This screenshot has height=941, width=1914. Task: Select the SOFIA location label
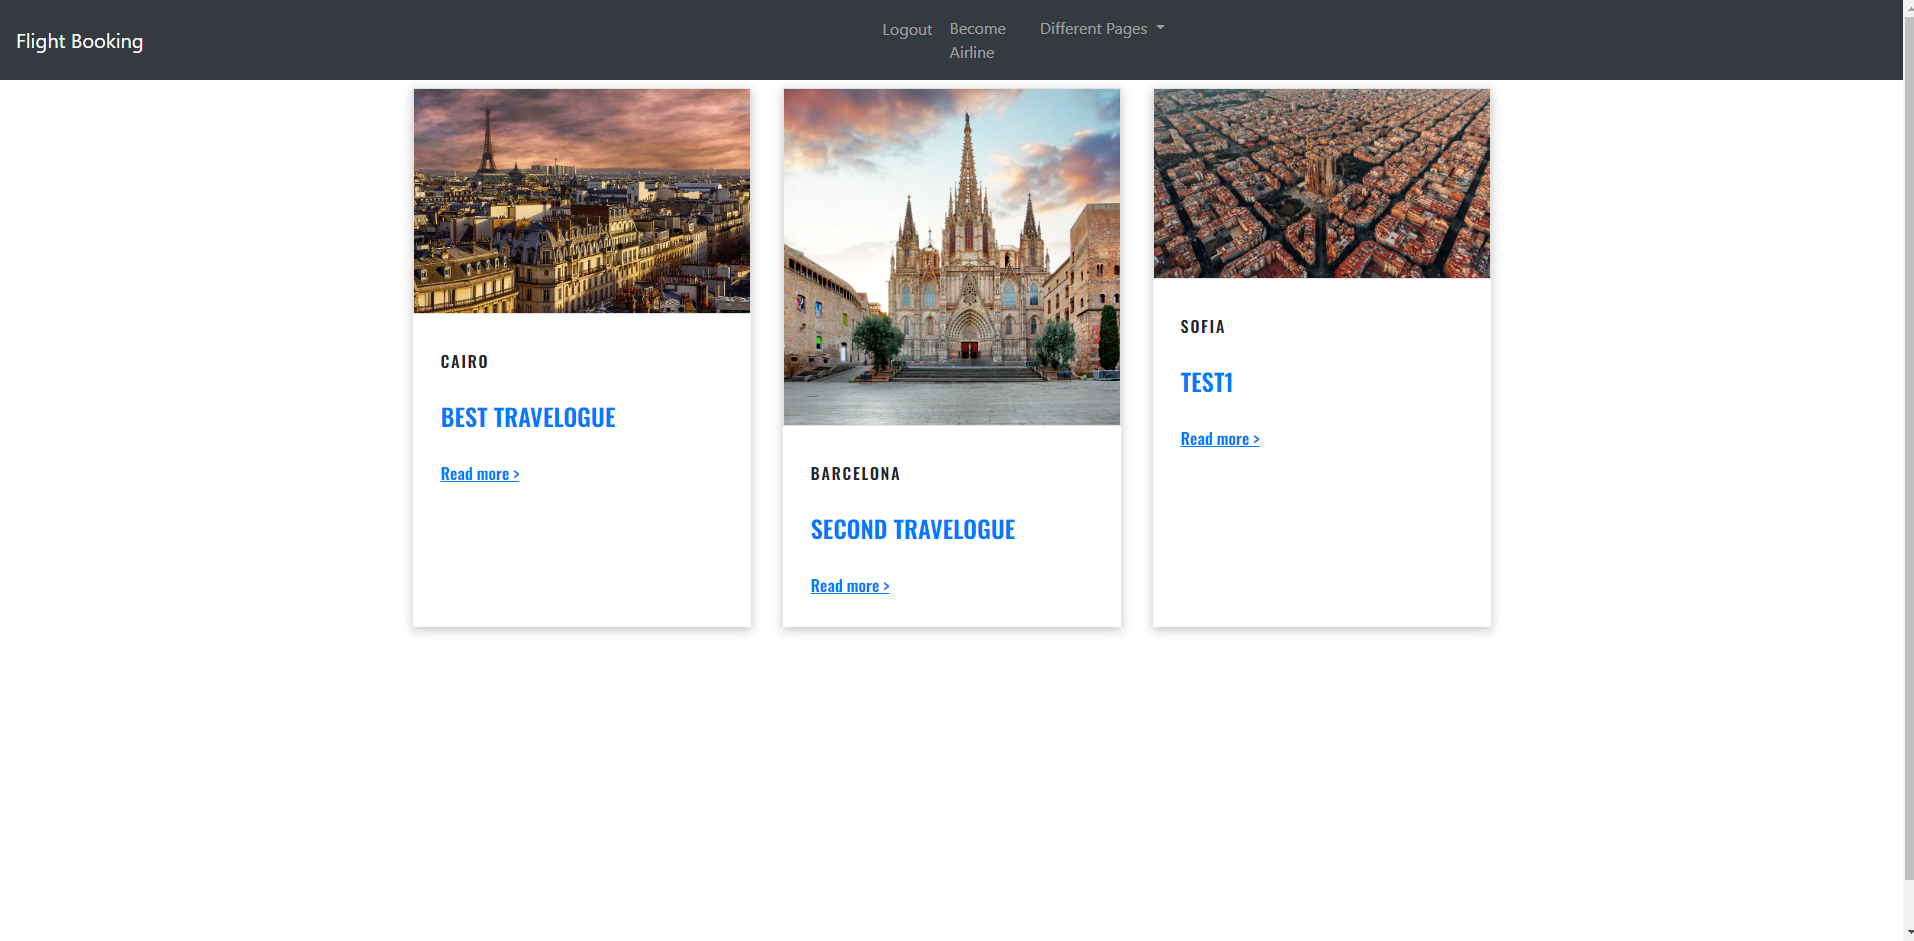coord(1203,327)
